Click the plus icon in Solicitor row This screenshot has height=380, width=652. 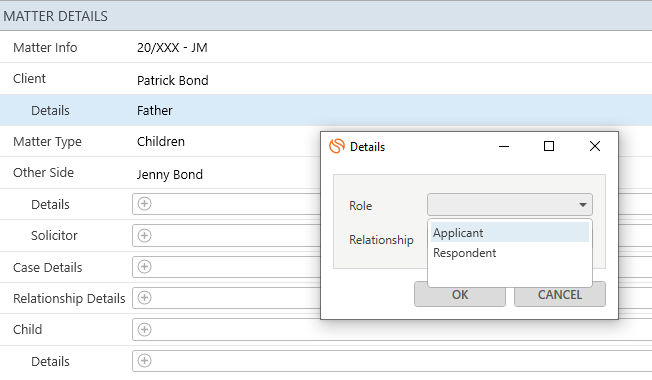pos(144,235)
